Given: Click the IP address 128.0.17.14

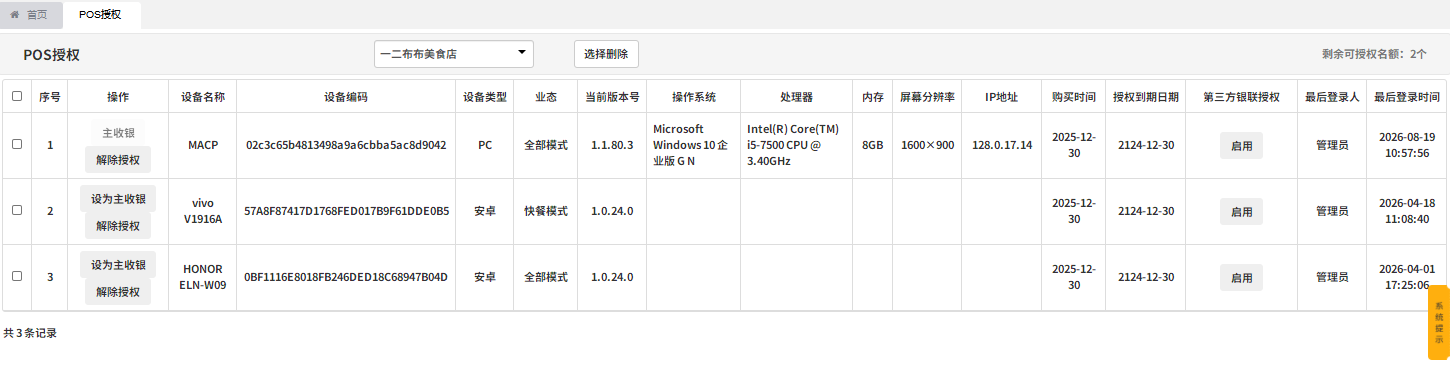Looking at the screenshot, I should tap(1002, 145).
